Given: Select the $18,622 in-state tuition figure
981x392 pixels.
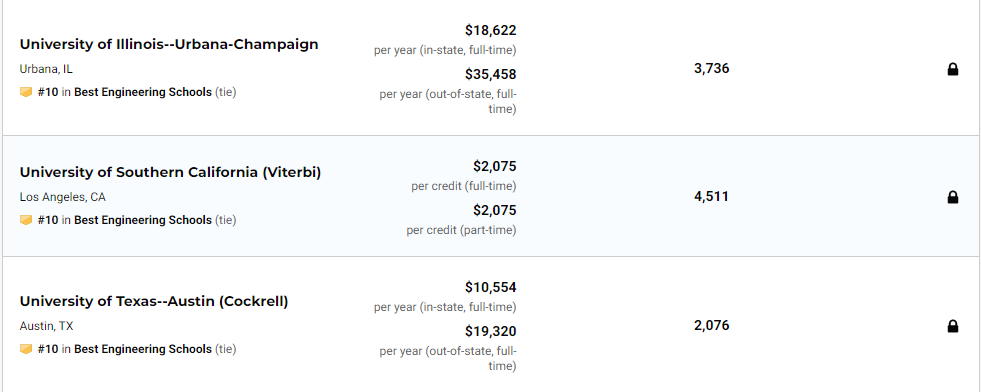Looking at the screenshot, I should (x=490, y=31).
